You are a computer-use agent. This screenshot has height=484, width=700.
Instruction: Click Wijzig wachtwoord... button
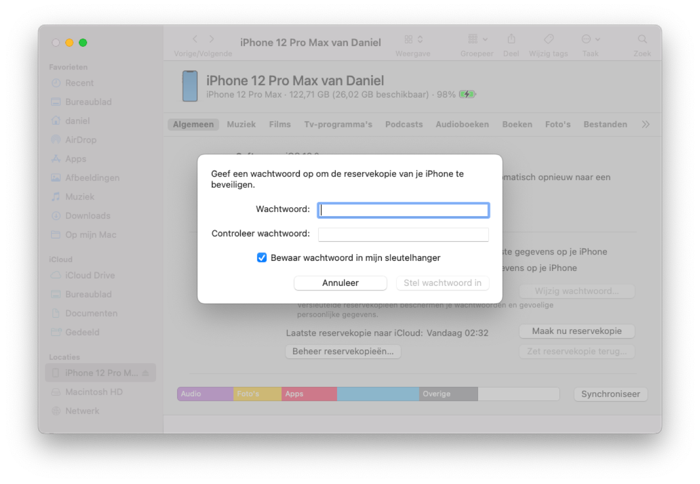[x=577, y=291]
